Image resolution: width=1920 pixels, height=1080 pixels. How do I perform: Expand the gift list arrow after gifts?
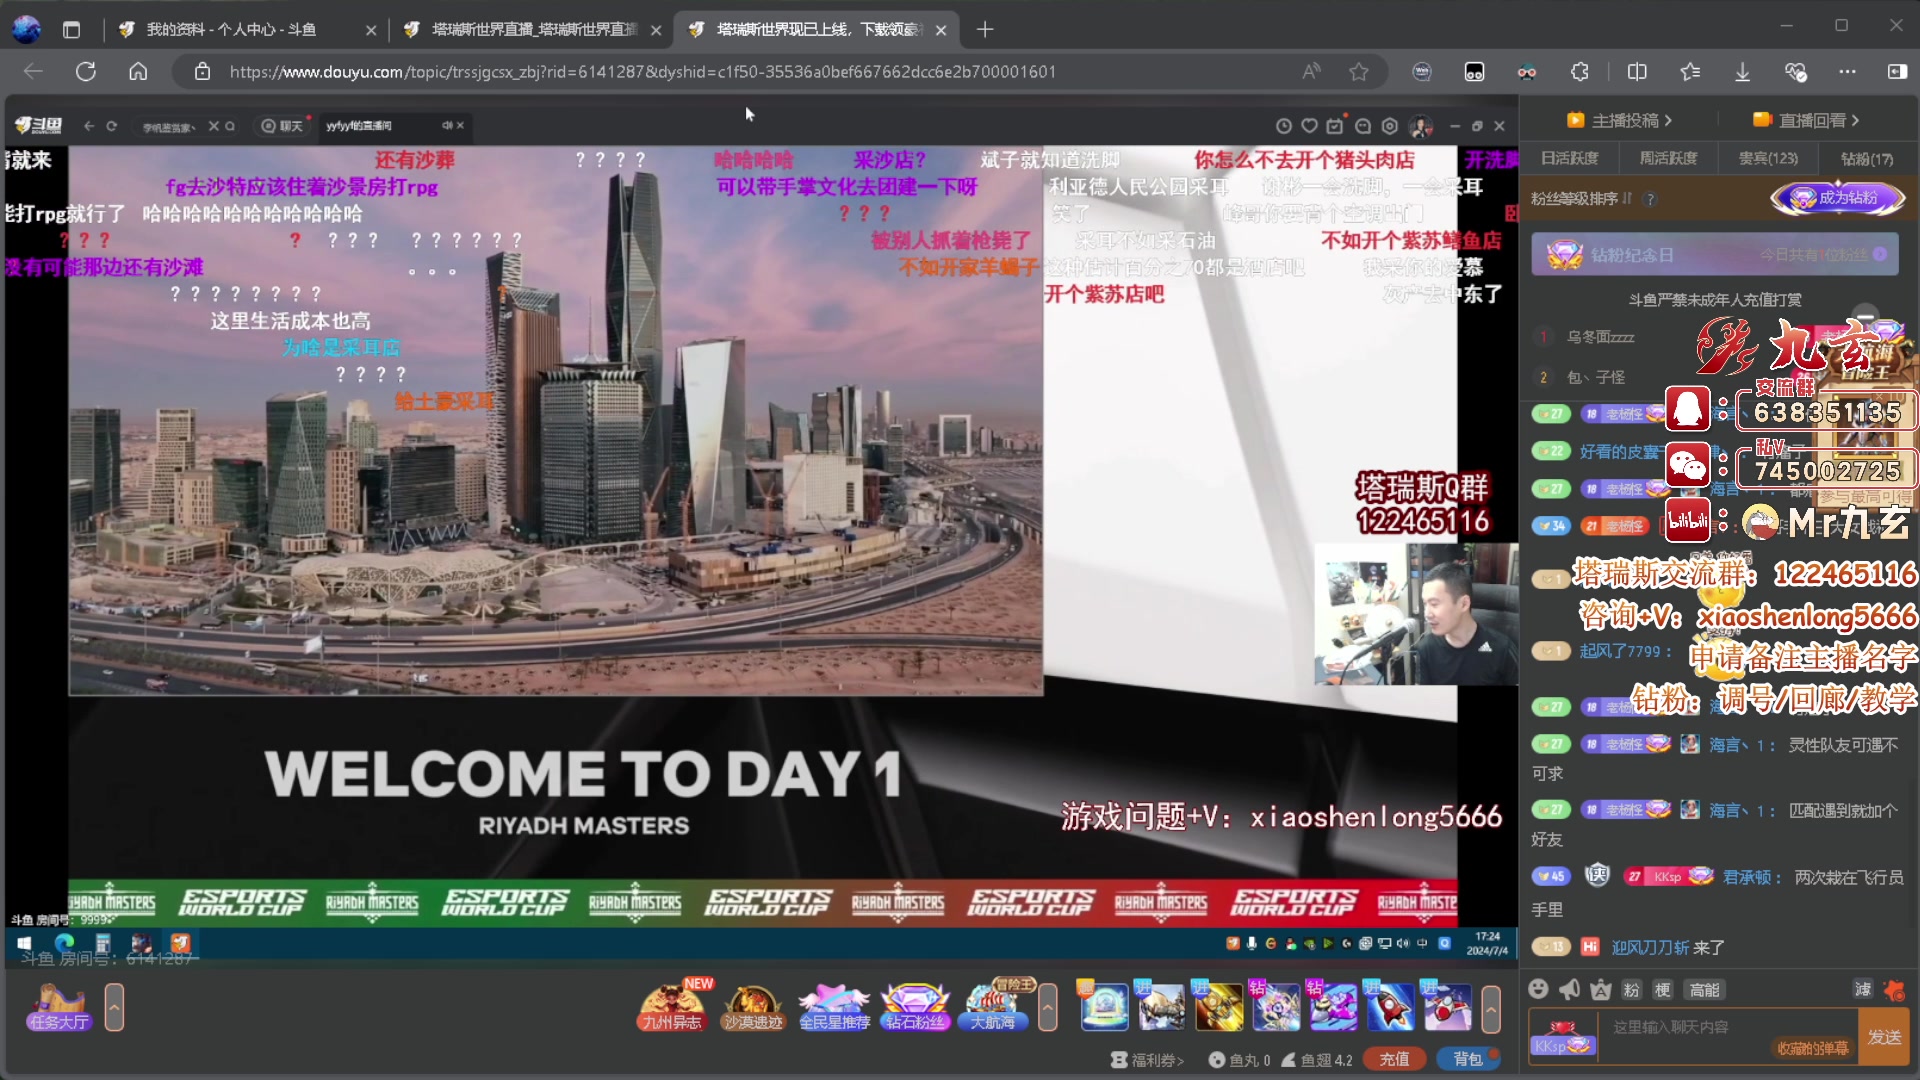click(x=1491, y=1007)
